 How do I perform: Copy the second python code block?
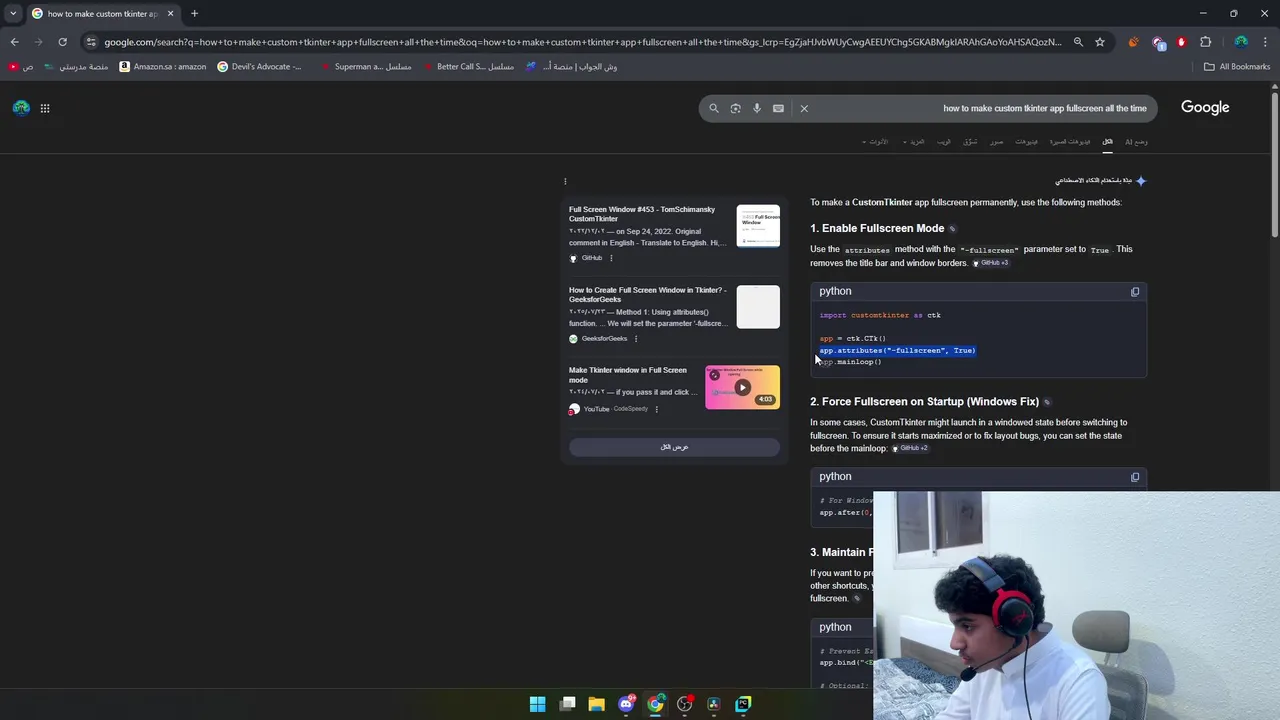coord(1135,477)
